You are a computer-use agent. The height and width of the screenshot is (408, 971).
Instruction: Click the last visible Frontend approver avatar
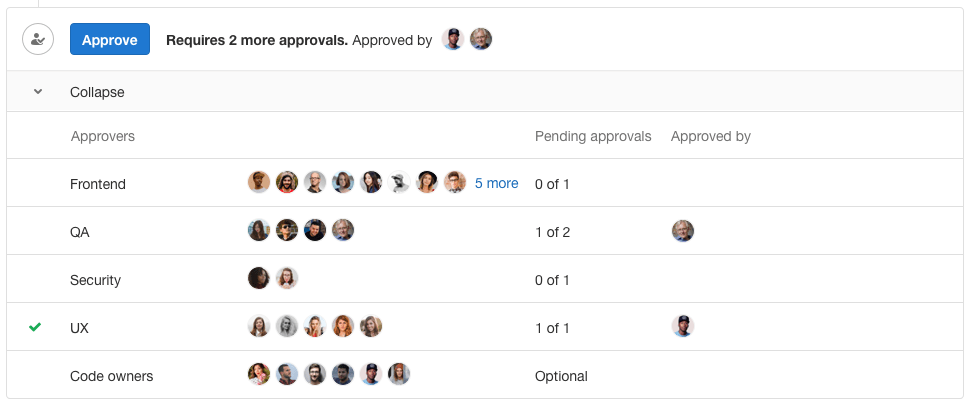(455, 183)
